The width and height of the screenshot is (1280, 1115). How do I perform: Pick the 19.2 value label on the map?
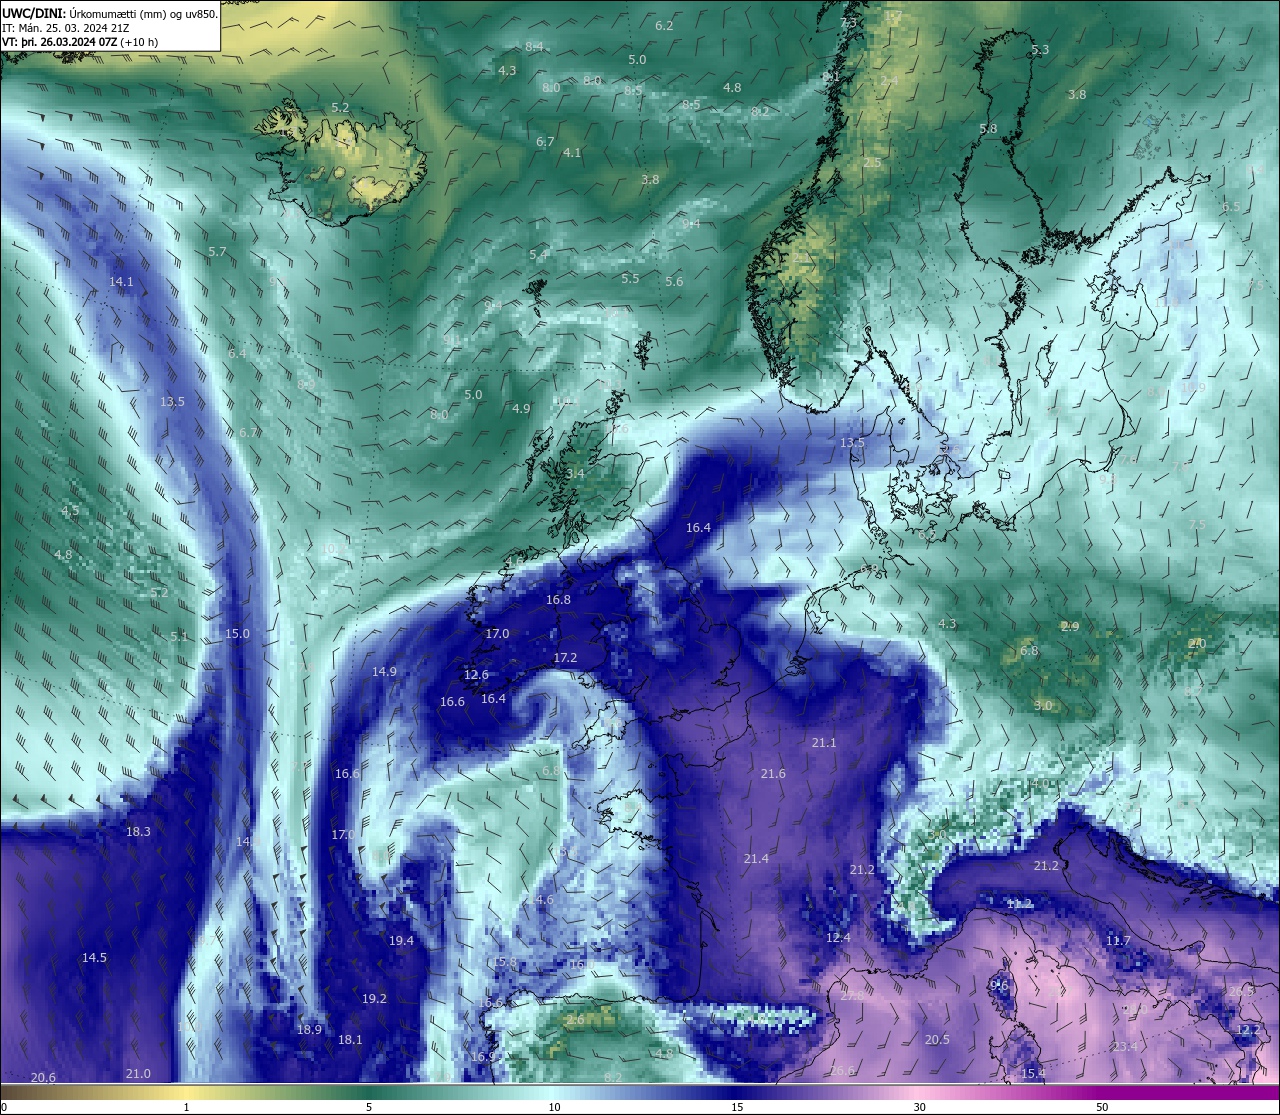[374, 999]
